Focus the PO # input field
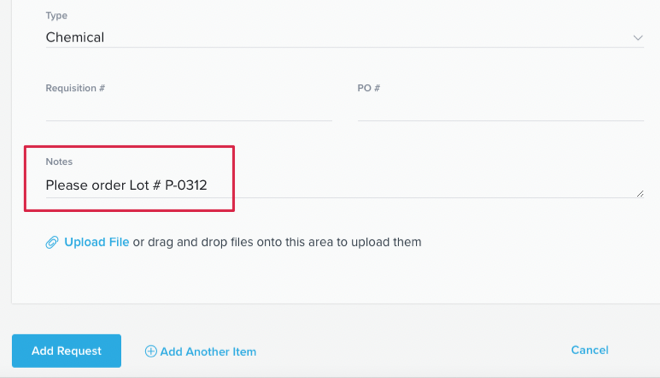The image size is (660, 378). [x=501, y=110]
